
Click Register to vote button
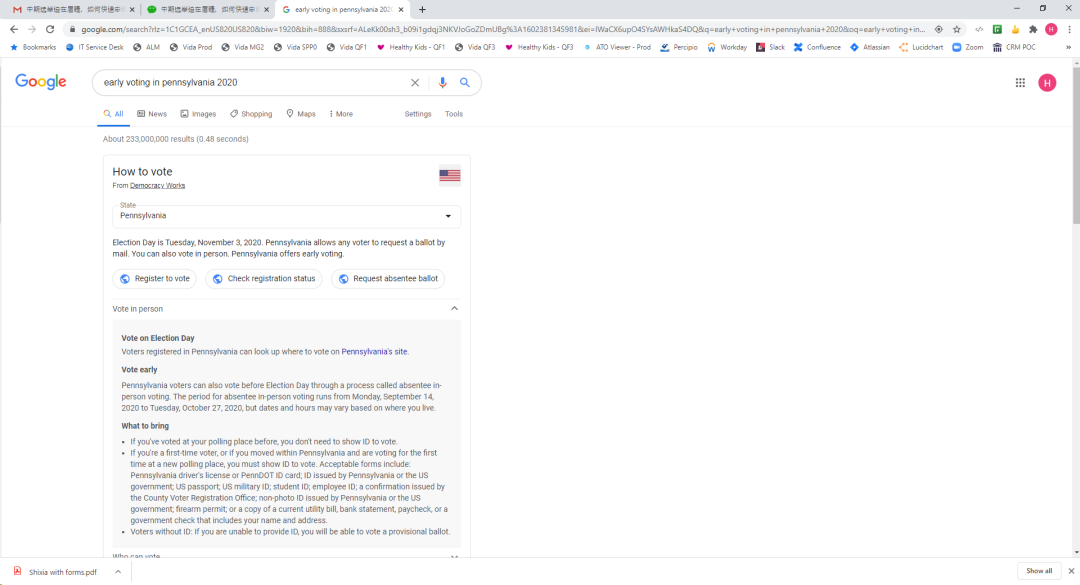coord(155,279)
